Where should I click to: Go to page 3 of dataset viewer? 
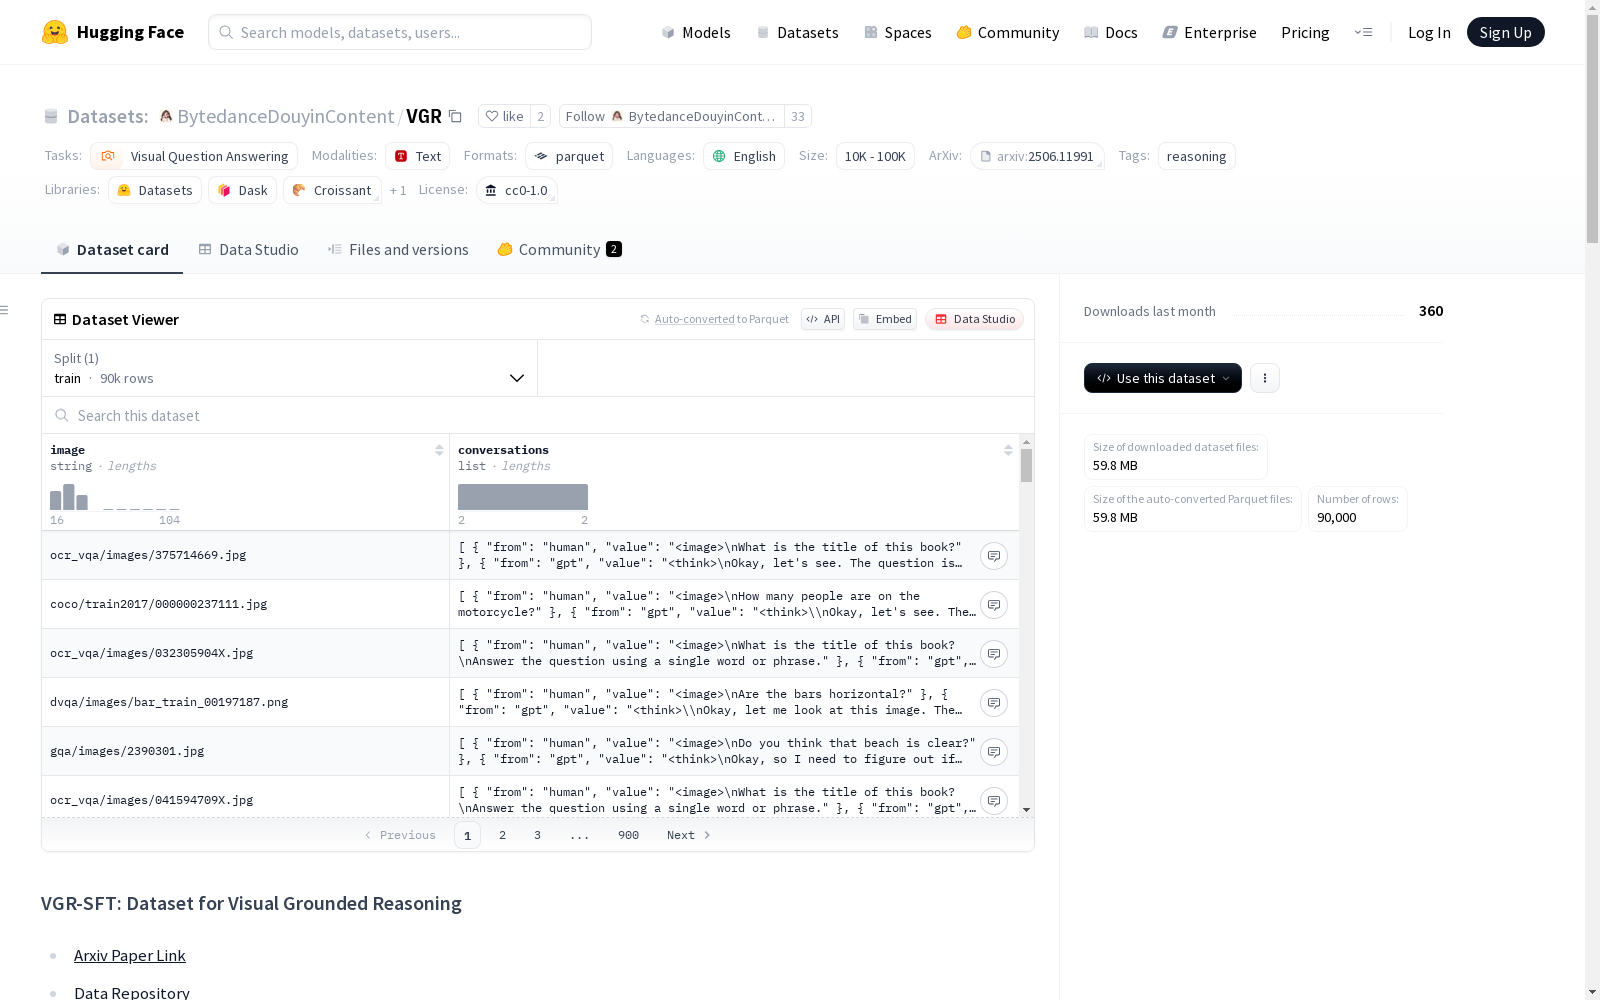pos(537,835)
